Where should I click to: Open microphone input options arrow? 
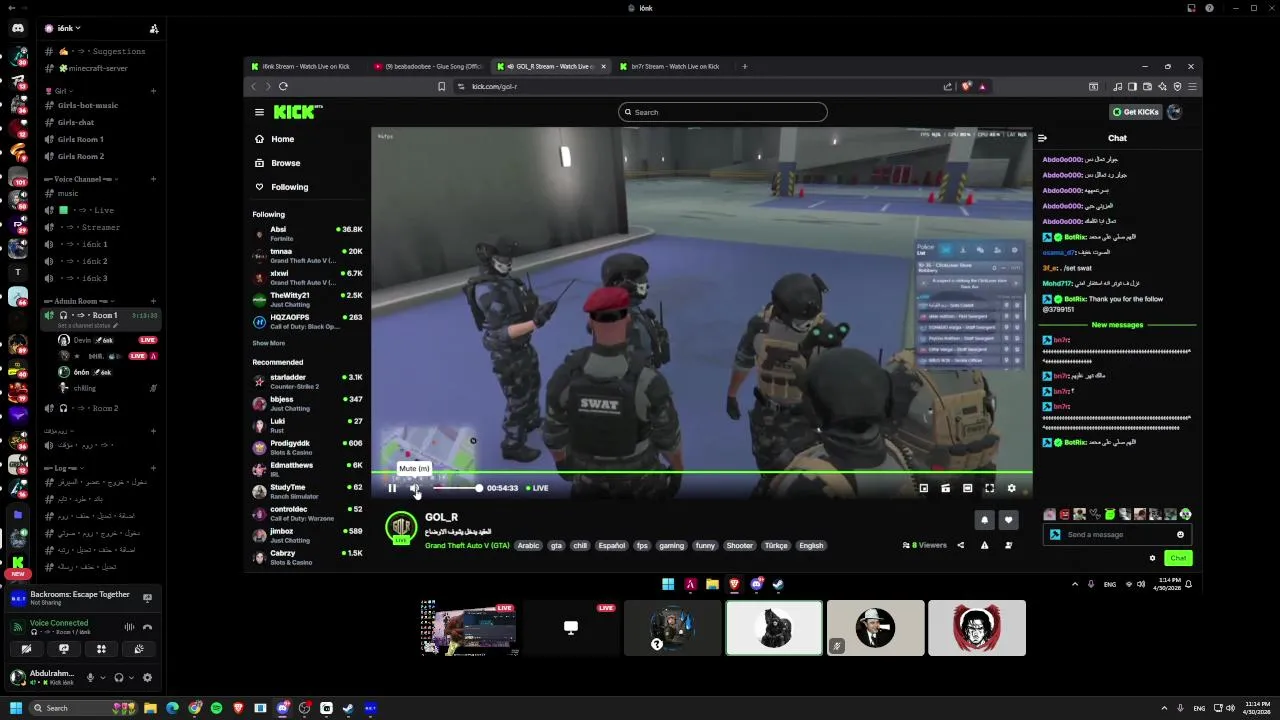coord(102,678)
